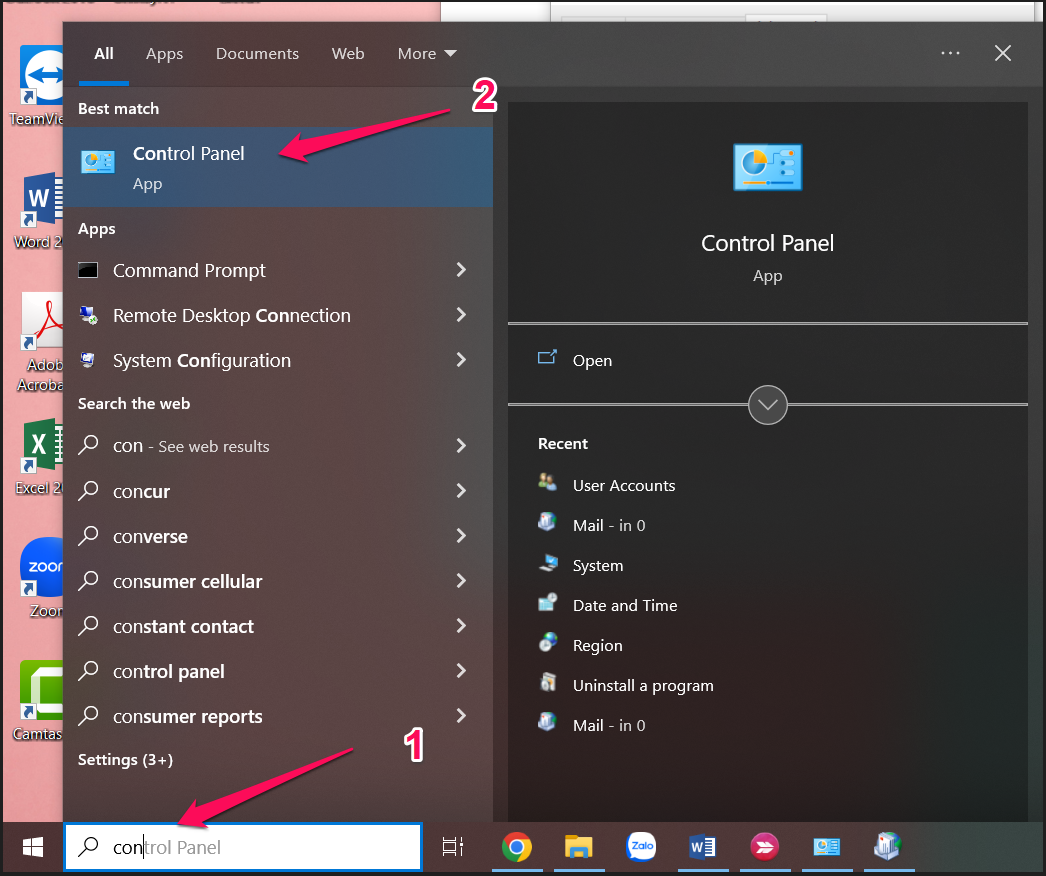Screen dimensions: 1046x876
Task: Launch Command Prompt from the search results
Action: pos(190,270)
